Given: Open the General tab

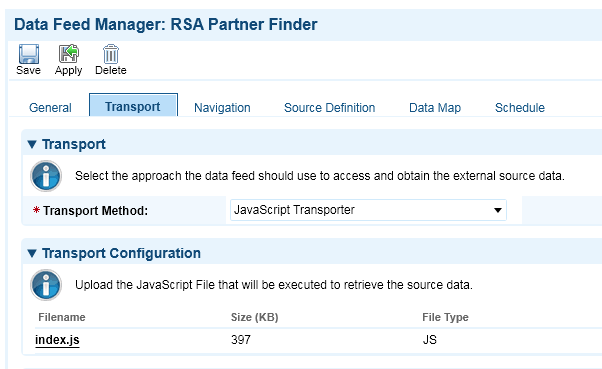Looking at the screenshot, I should (50, 108).
